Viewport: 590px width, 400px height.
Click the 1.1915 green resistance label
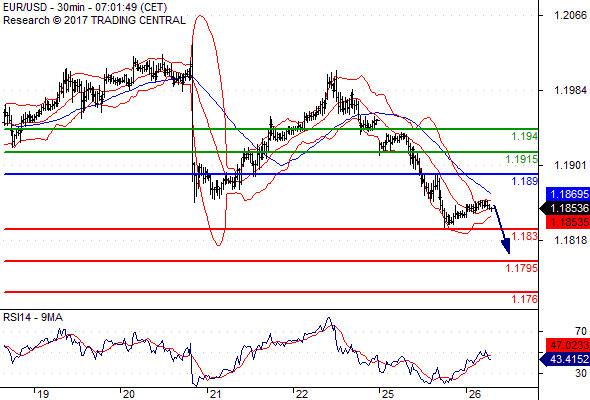[522, 159]
